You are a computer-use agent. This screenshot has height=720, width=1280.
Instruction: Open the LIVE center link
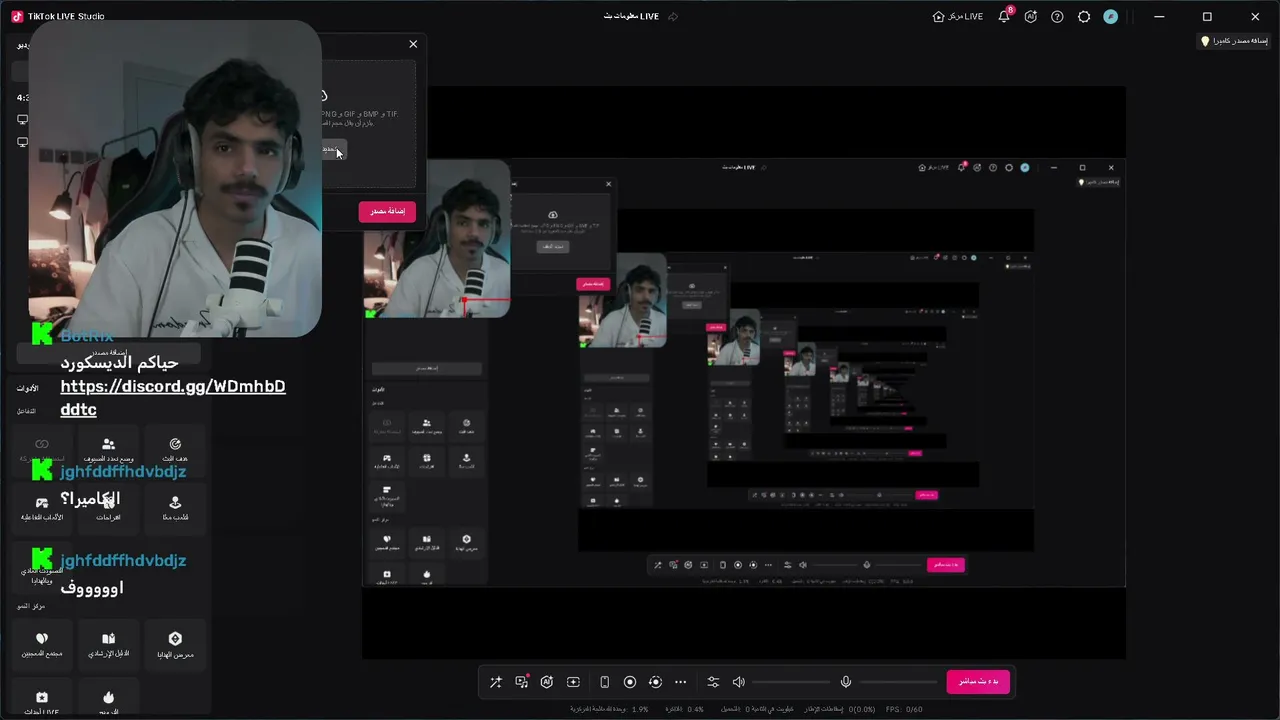[x=958, y=17]
